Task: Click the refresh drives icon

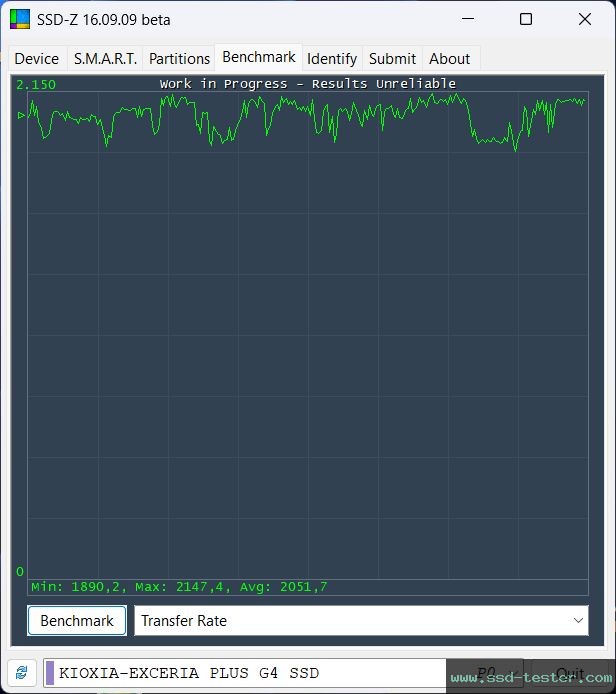Action: [22, 673]
